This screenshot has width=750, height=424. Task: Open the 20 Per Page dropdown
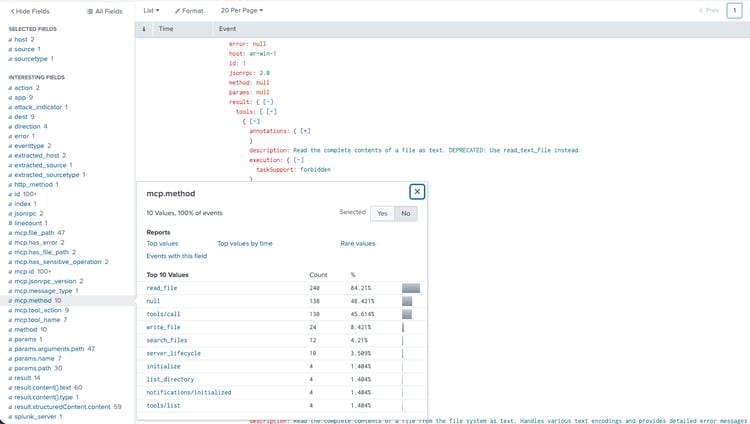242,11
